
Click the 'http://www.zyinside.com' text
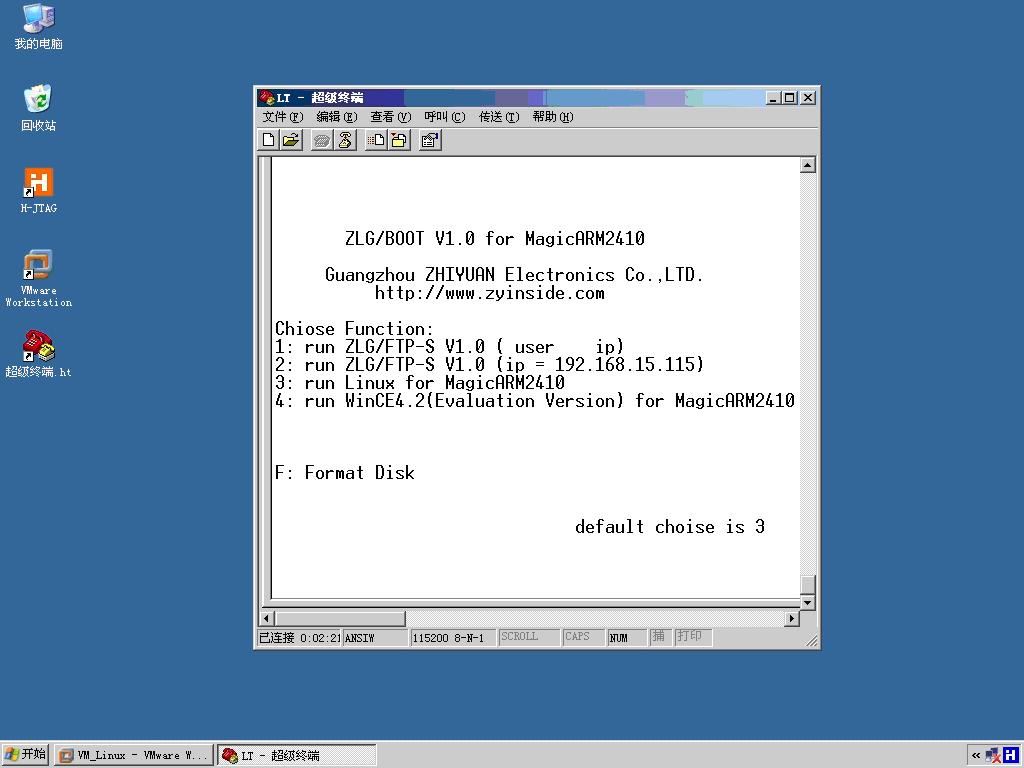point(490,293)
